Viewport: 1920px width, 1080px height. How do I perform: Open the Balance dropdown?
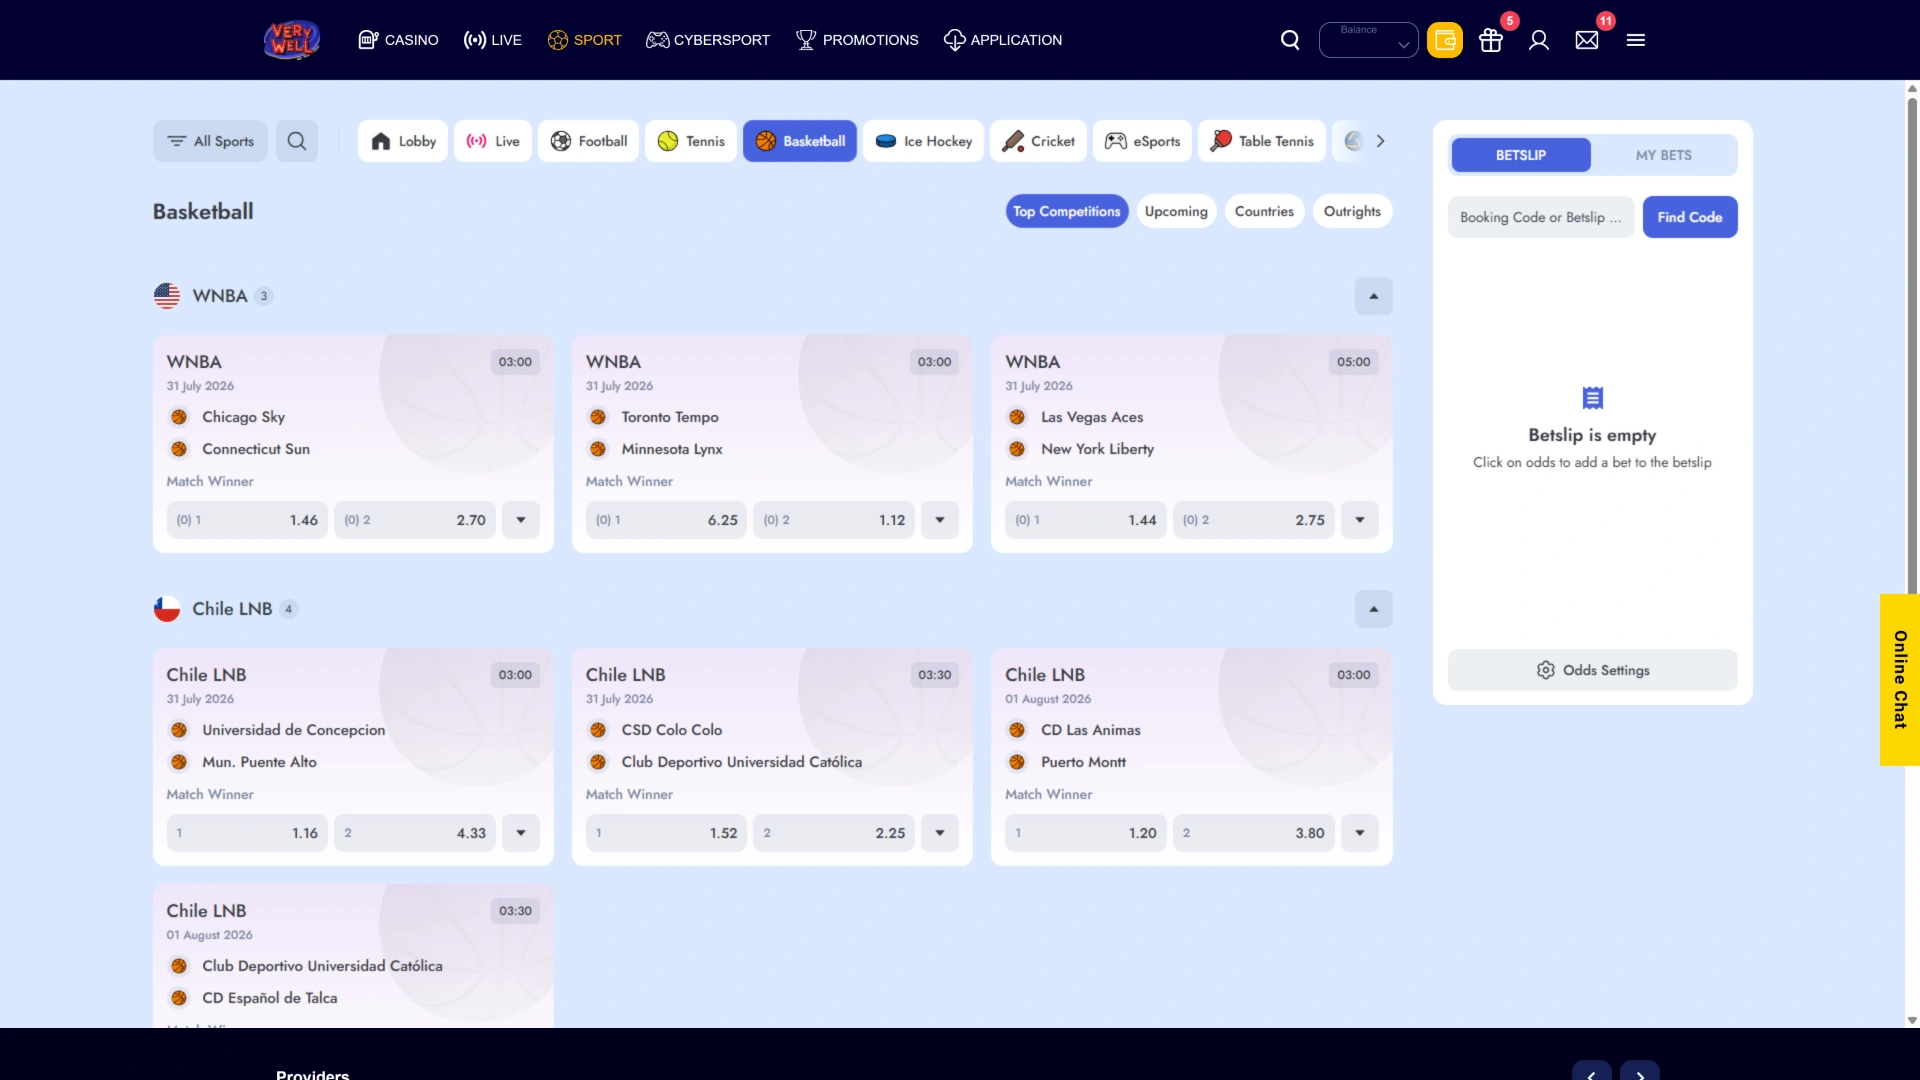[1368, 40]
